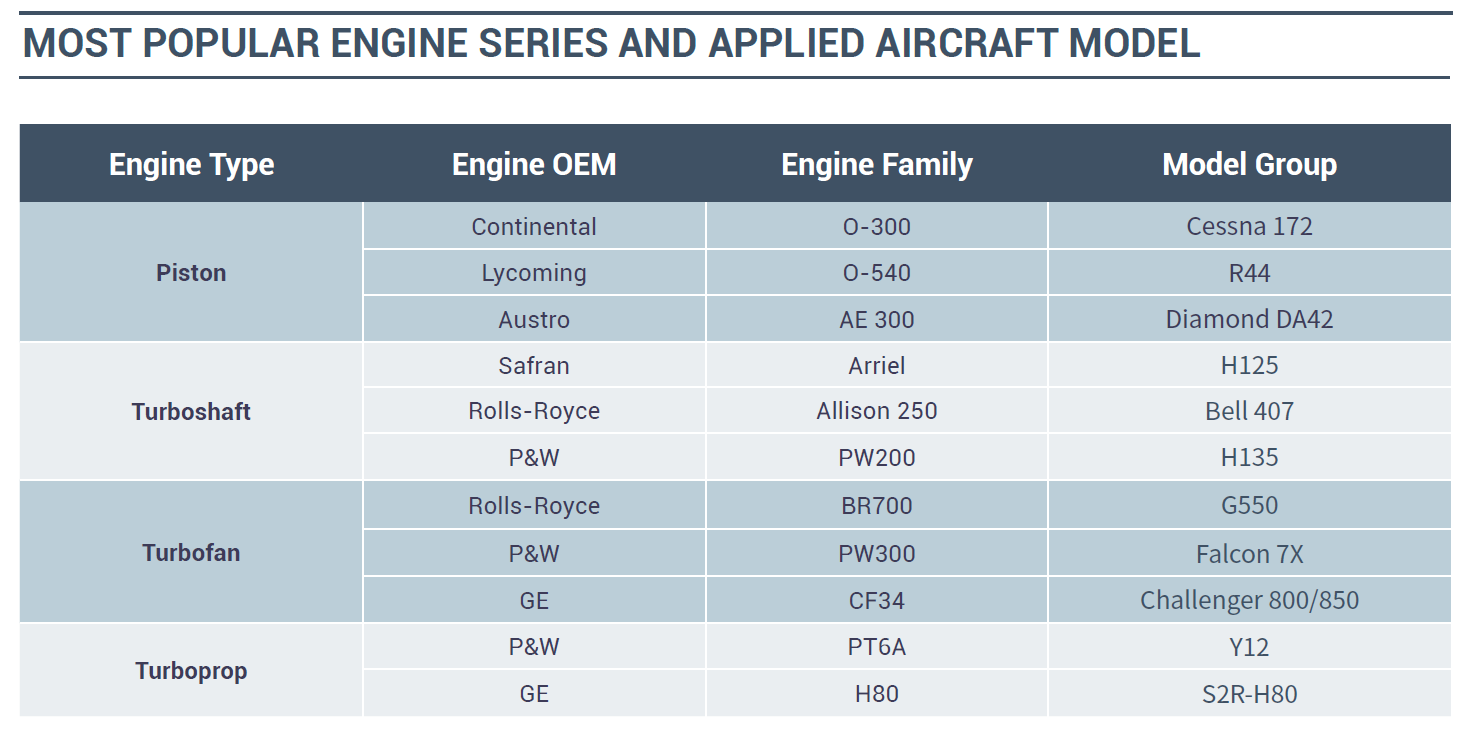Click the Engine Type column header
1473x733 pixels.
click(191, 164)
